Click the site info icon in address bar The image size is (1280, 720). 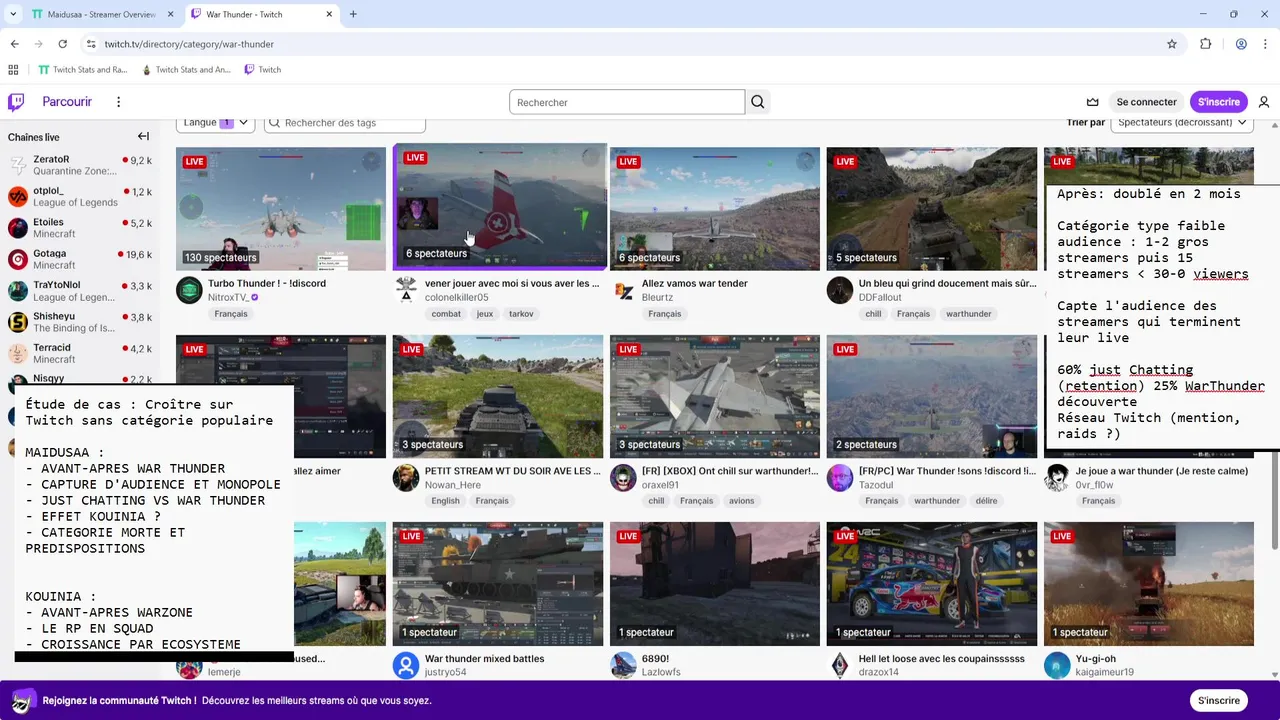click(x=91, y=44)
